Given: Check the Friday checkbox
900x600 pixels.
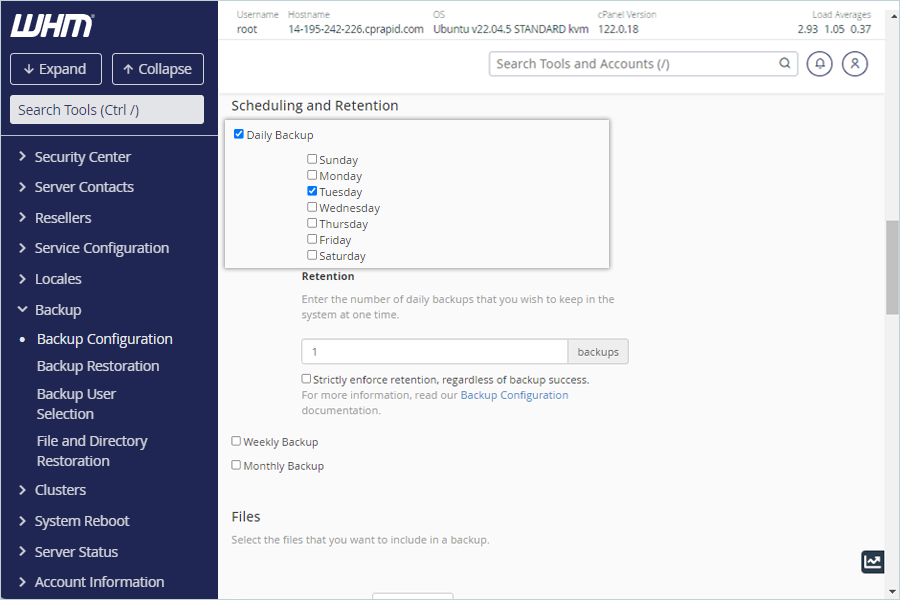Looking at the screenshot, I should tap(312, 239).
